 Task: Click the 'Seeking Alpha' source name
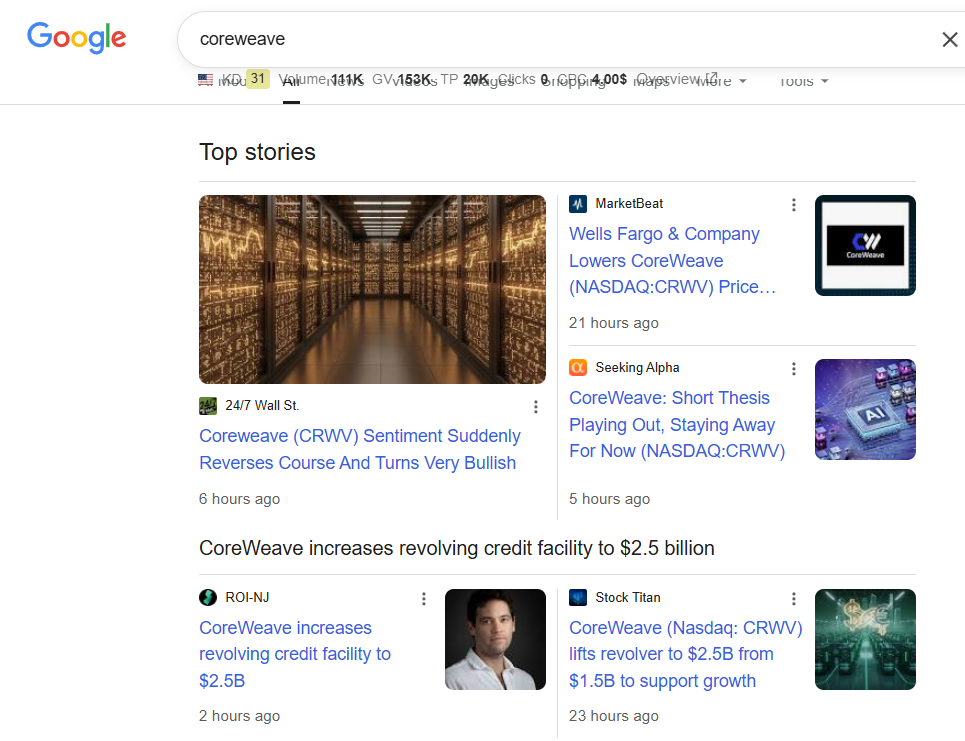tap(637, 367)
